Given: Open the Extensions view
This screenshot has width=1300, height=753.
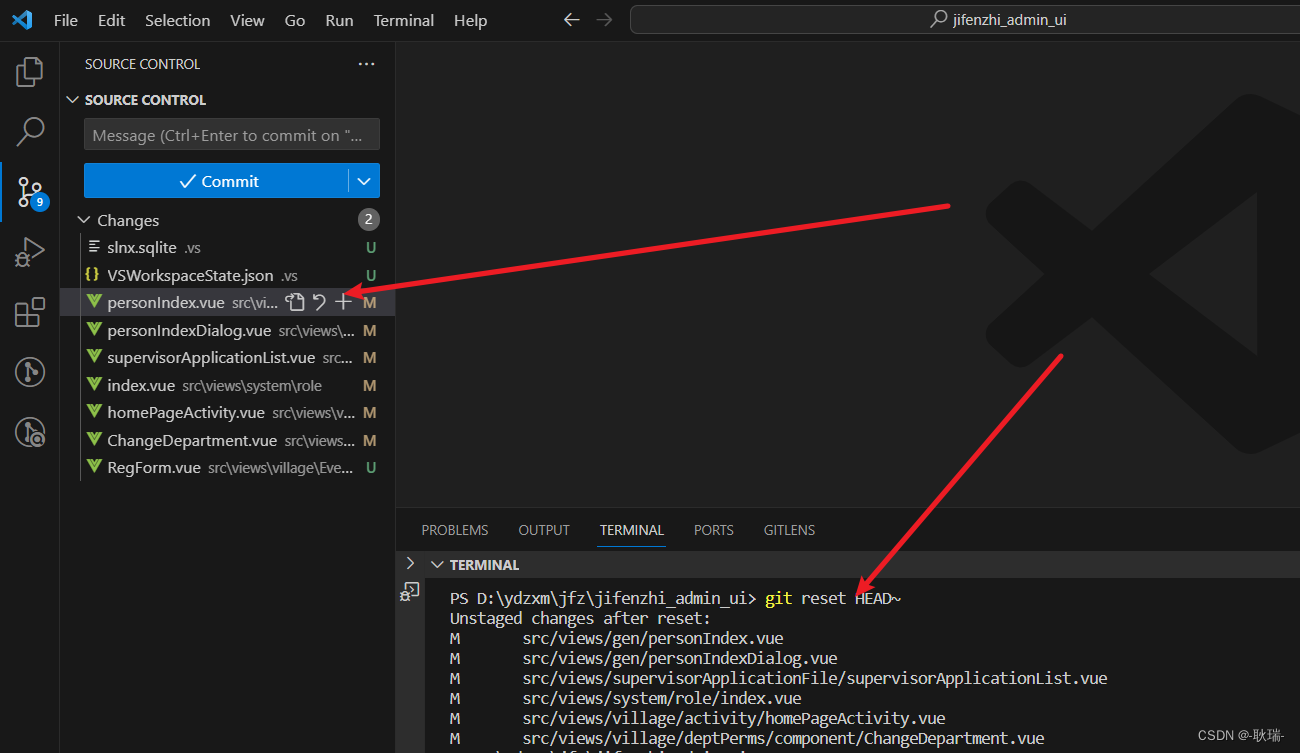Looking at the screenshot, I should 30,312.
